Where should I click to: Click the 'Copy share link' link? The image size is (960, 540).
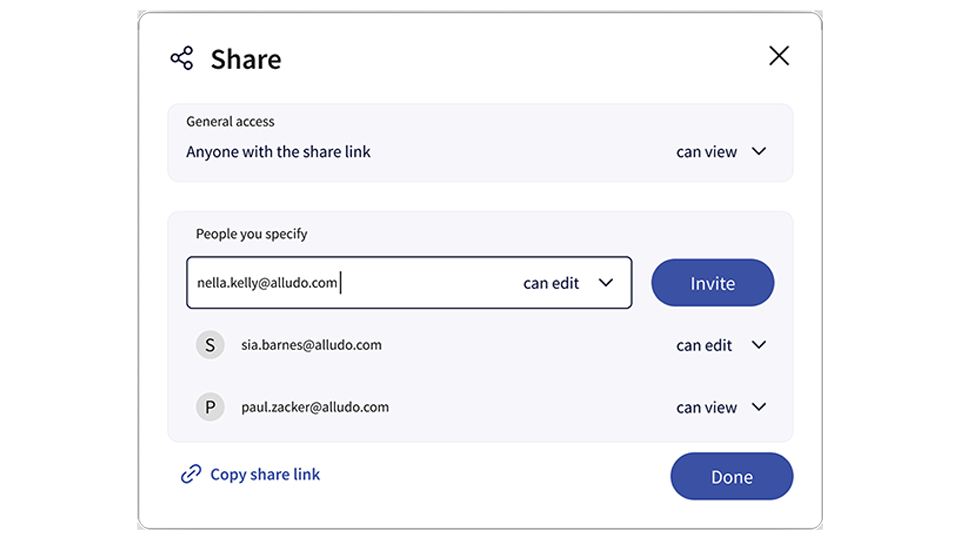[x=265, y=475]
